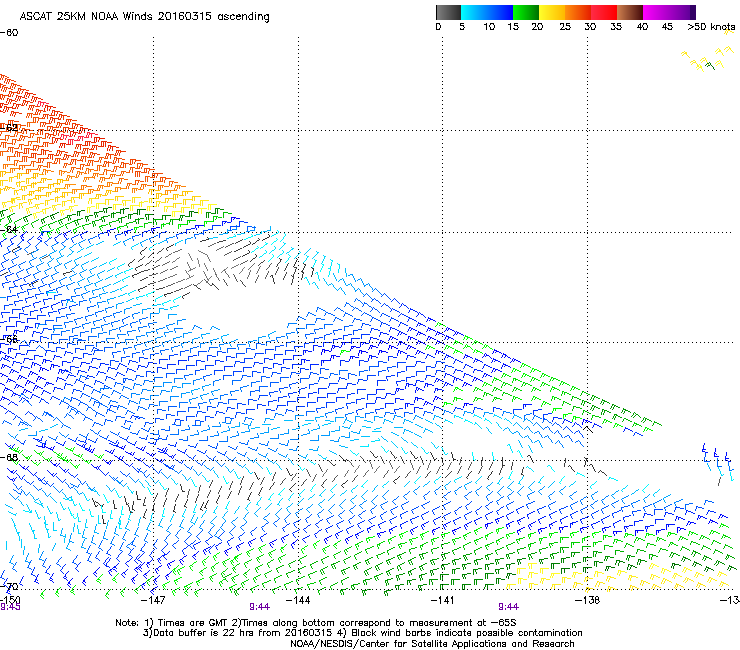Select the '-150' longitude label
The height and width of the screenshot is (650, 740).
pos(10,600)
